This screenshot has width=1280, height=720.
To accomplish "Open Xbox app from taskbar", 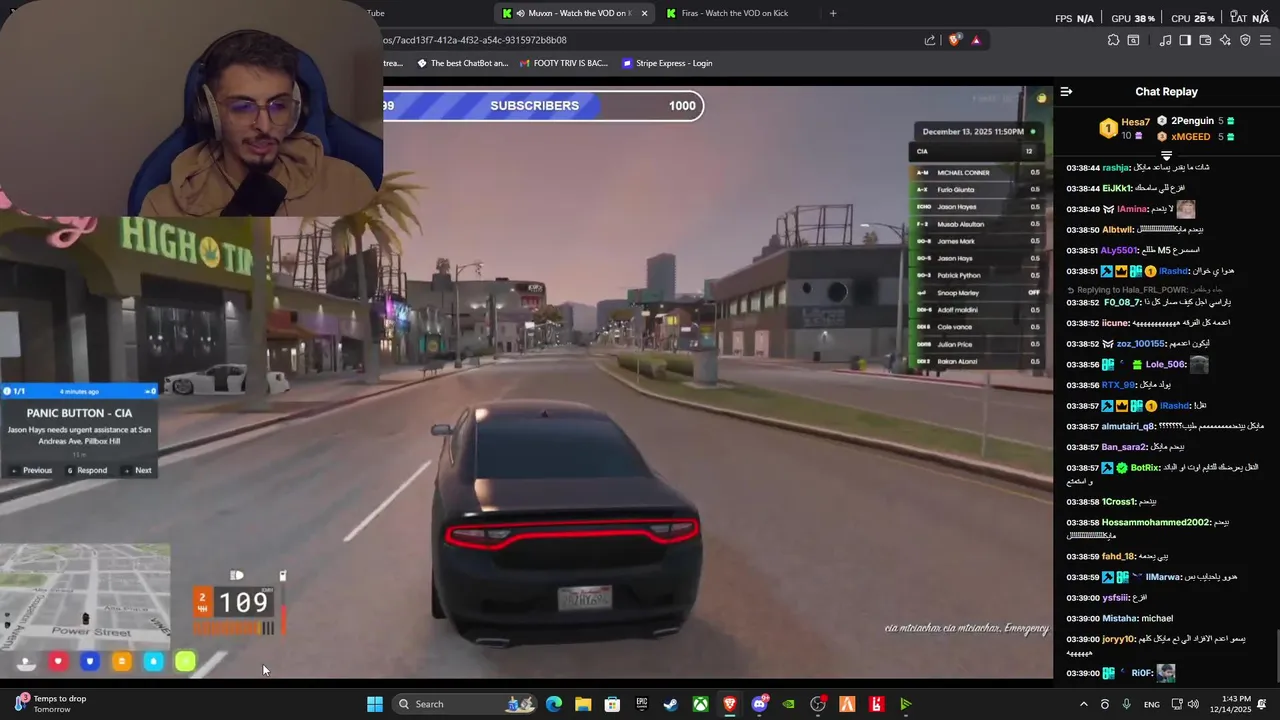I will (x=701, y=704).
